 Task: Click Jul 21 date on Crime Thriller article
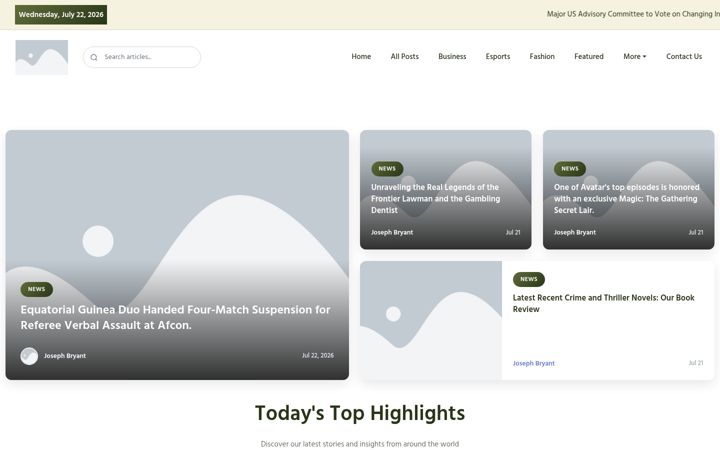[696, 363]
